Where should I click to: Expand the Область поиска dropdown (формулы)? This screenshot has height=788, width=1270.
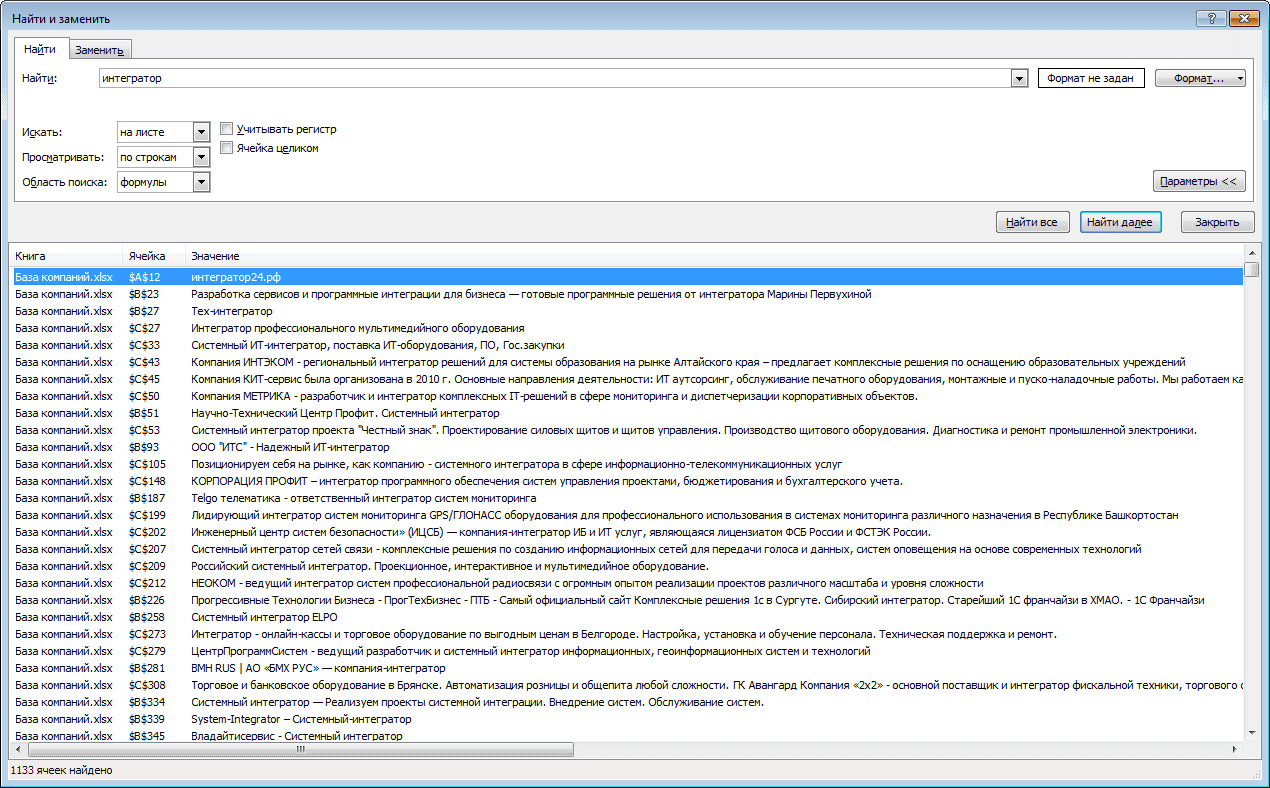tap(201, 182)
